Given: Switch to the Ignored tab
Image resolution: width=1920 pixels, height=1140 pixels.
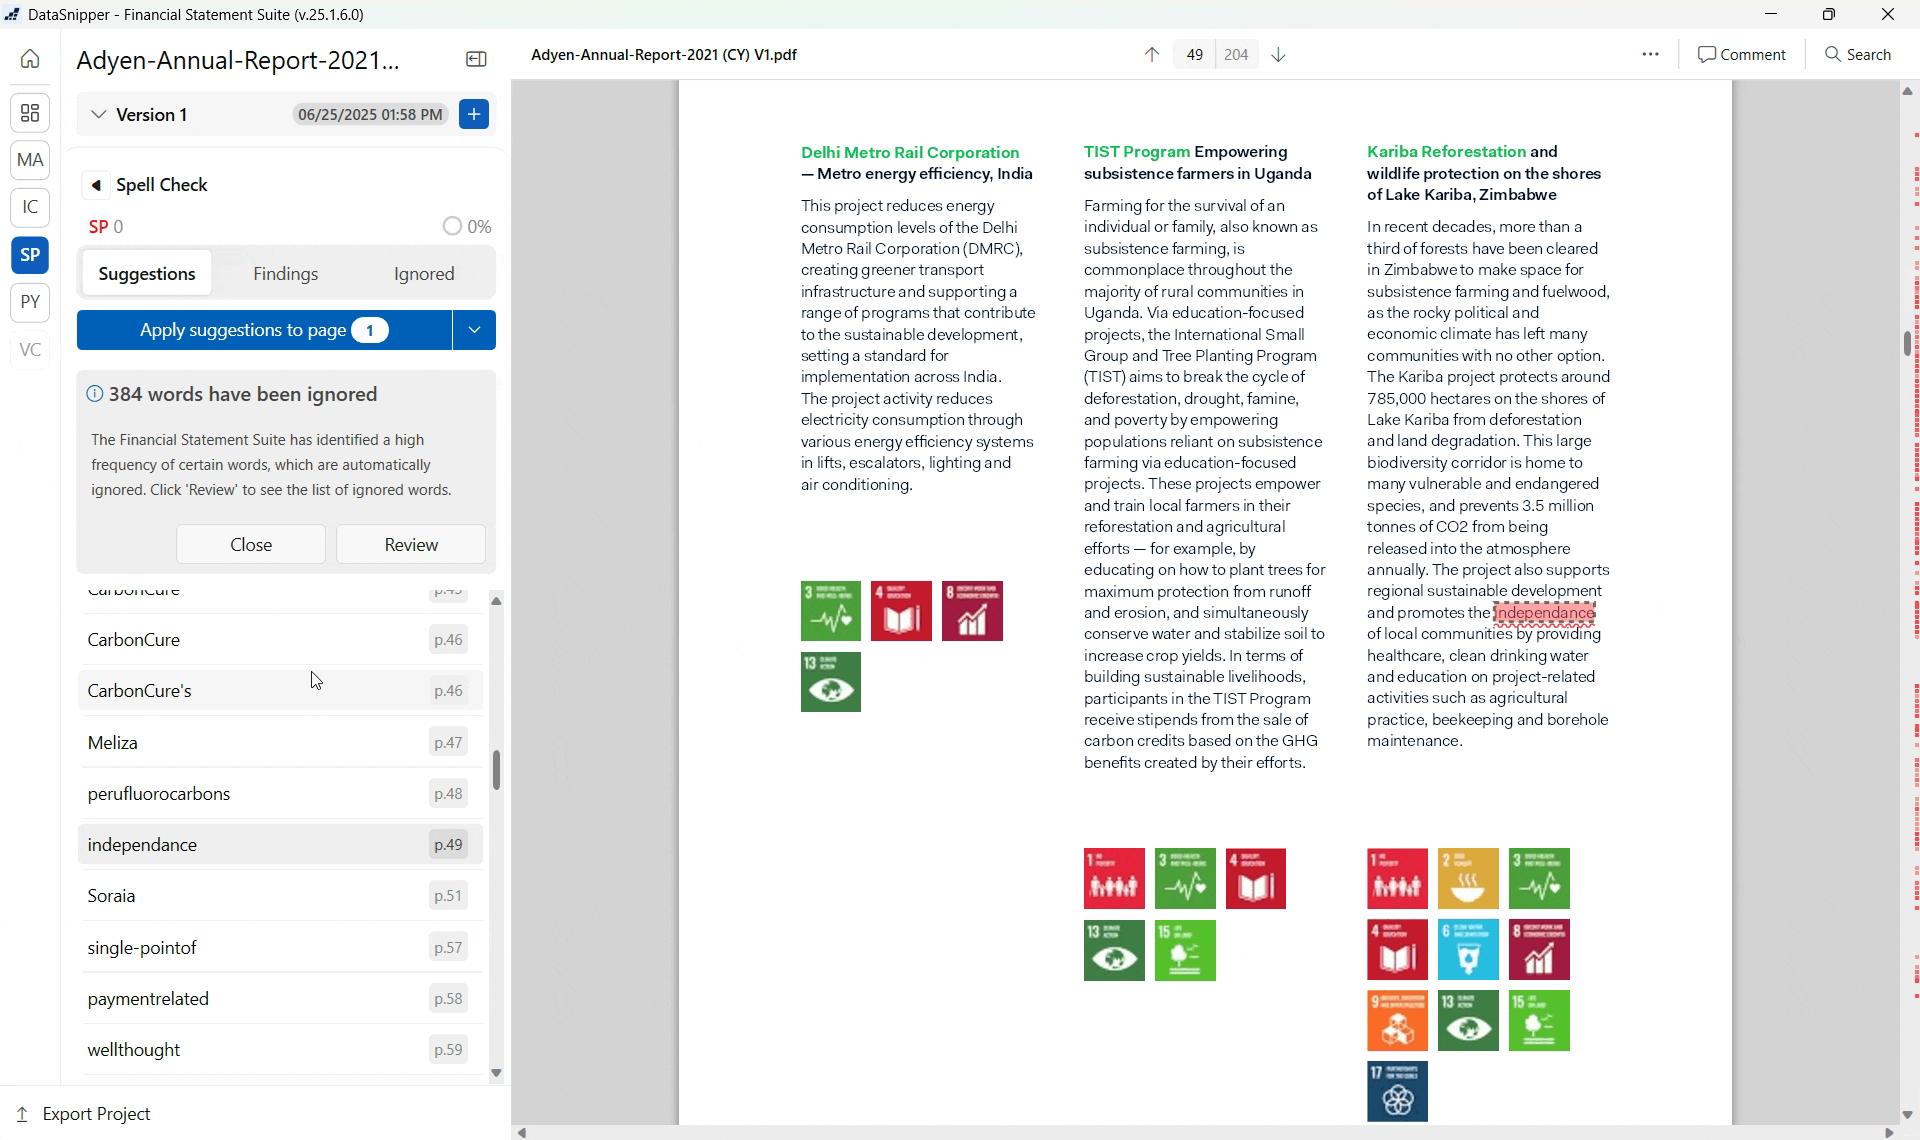Looking at the screenshot, I should pos(424,273).
